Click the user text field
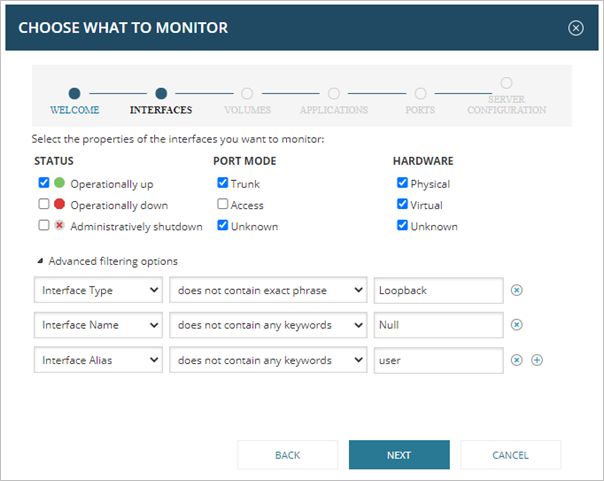This screenshot has width=604, height=481. point(438,360)
